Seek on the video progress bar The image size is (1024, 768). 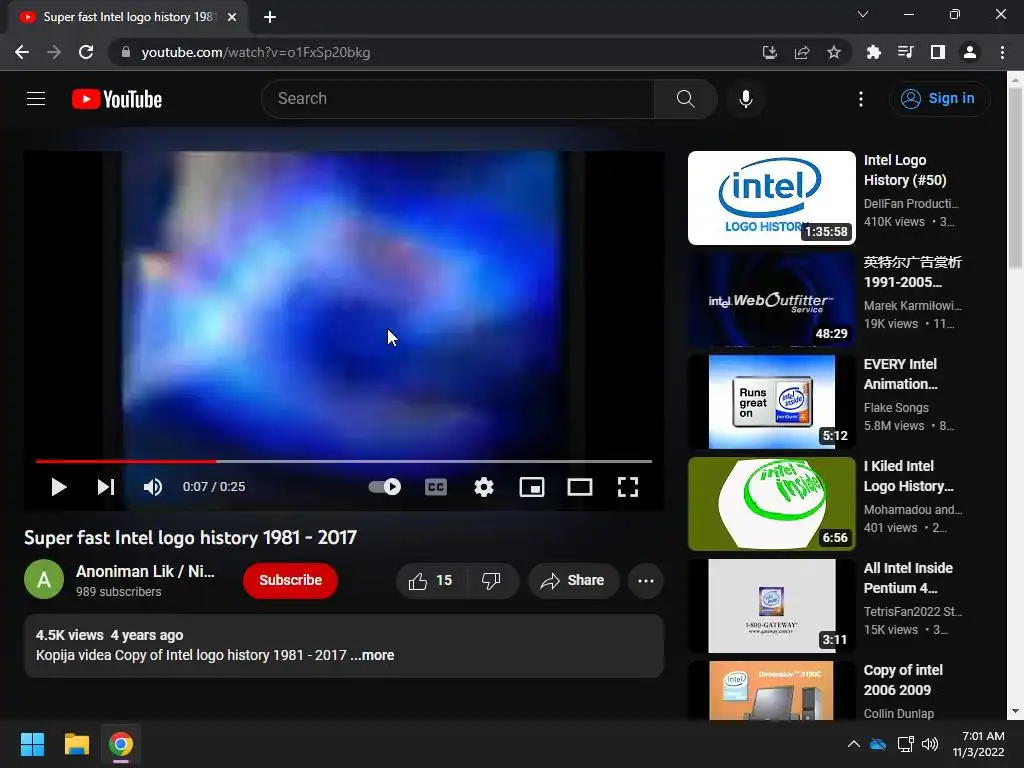click(x=344, y=461)
